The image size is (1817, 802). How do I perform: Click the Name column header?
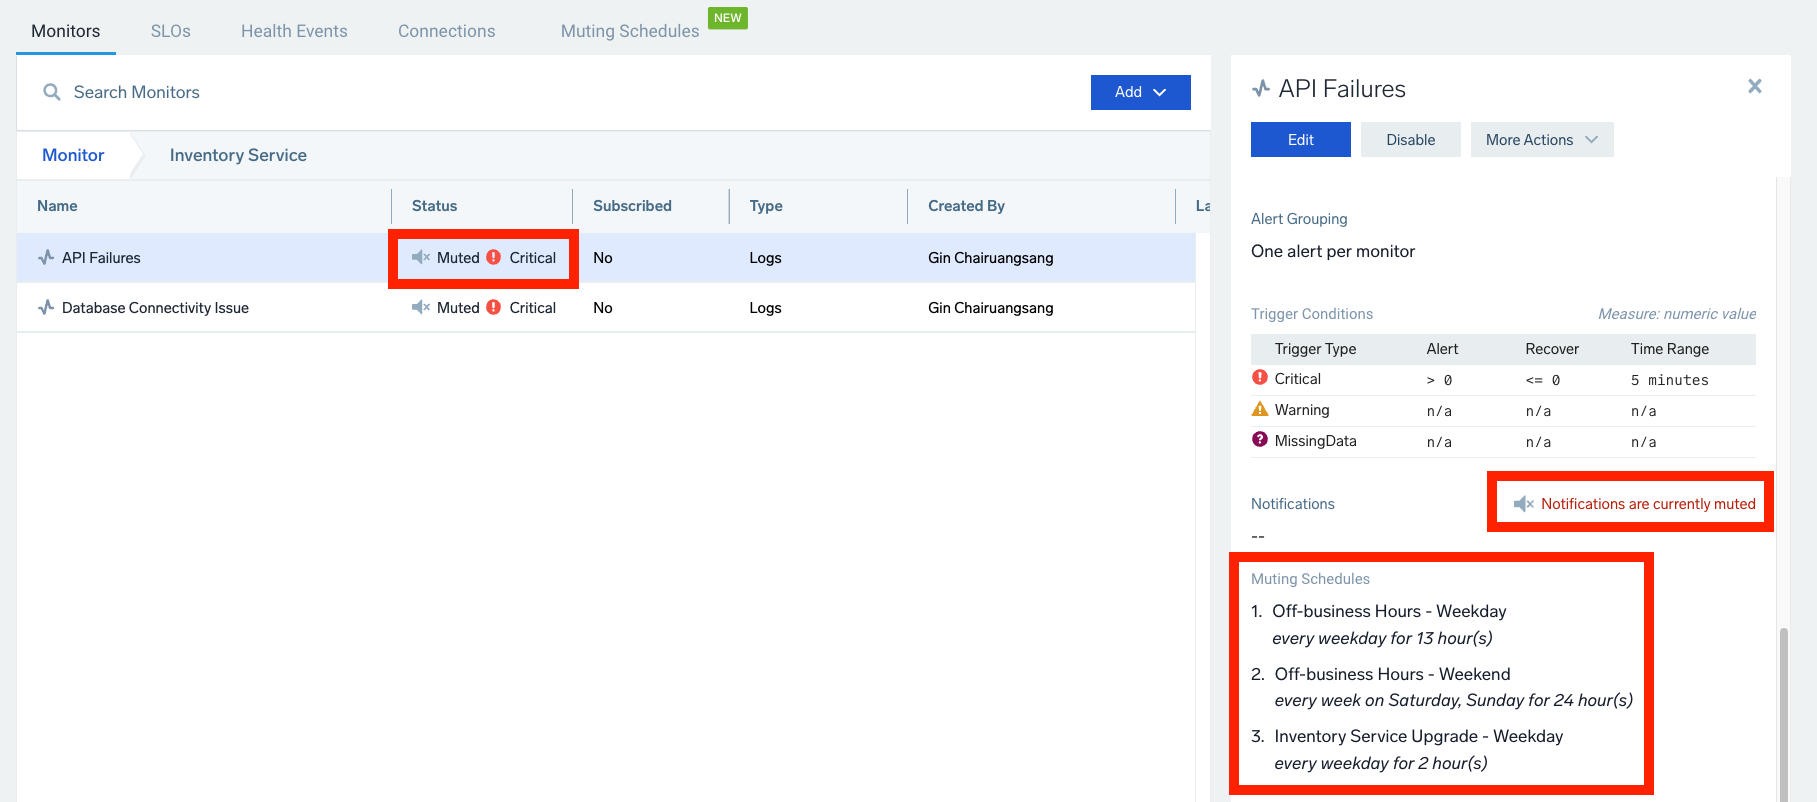click(x=57, y=206)
